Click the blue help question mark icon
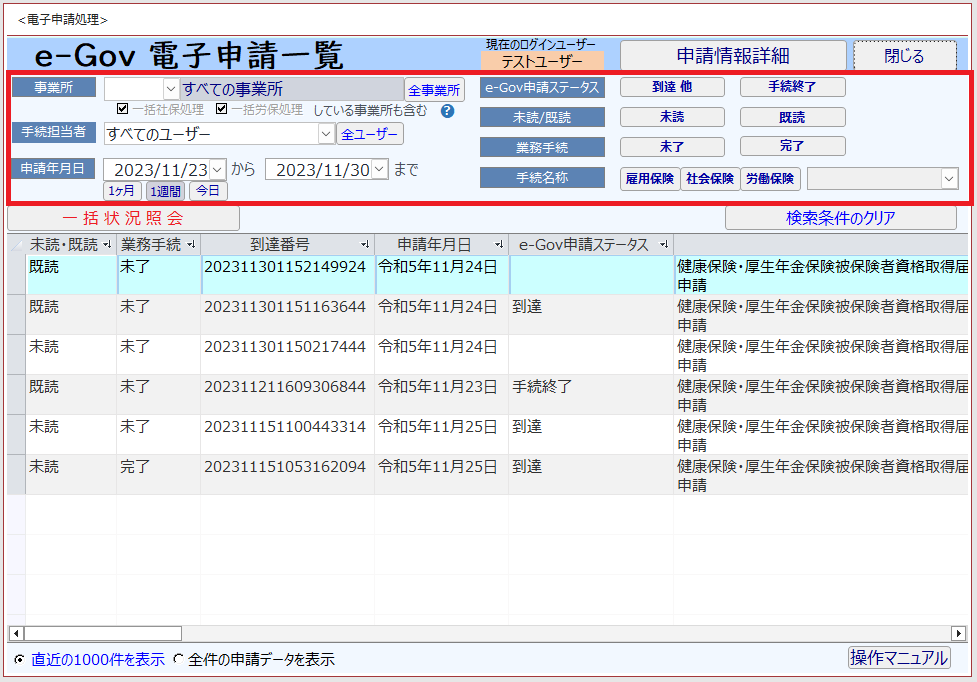This screenshot has width=977, height=682. pos(448,111)
